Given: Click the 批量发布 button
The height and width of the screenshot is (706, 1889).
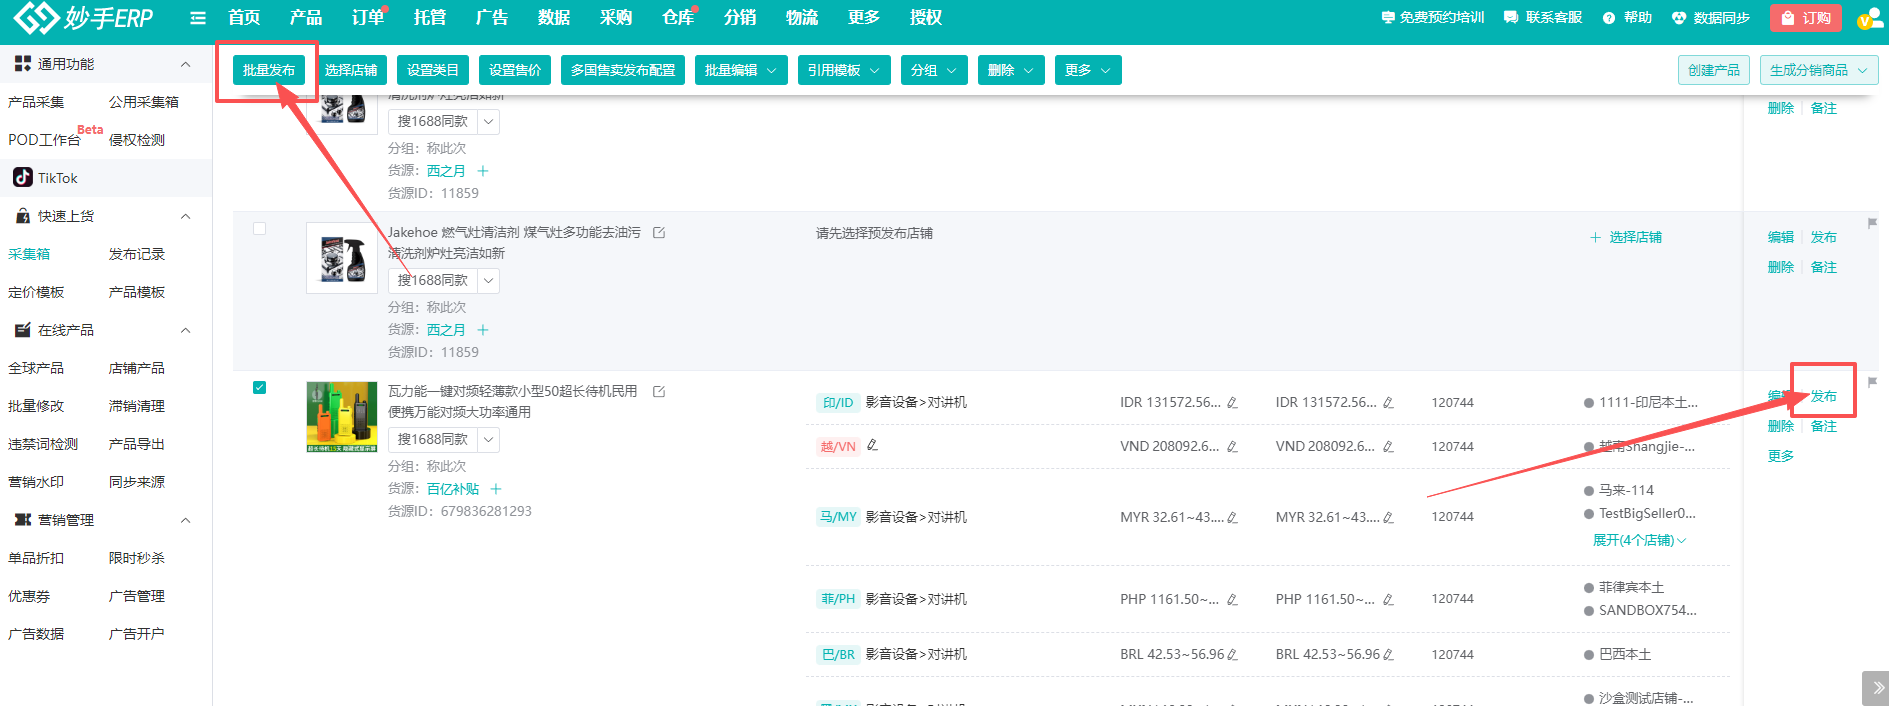Looking at the screenshot, I should (x=268, y=70).
